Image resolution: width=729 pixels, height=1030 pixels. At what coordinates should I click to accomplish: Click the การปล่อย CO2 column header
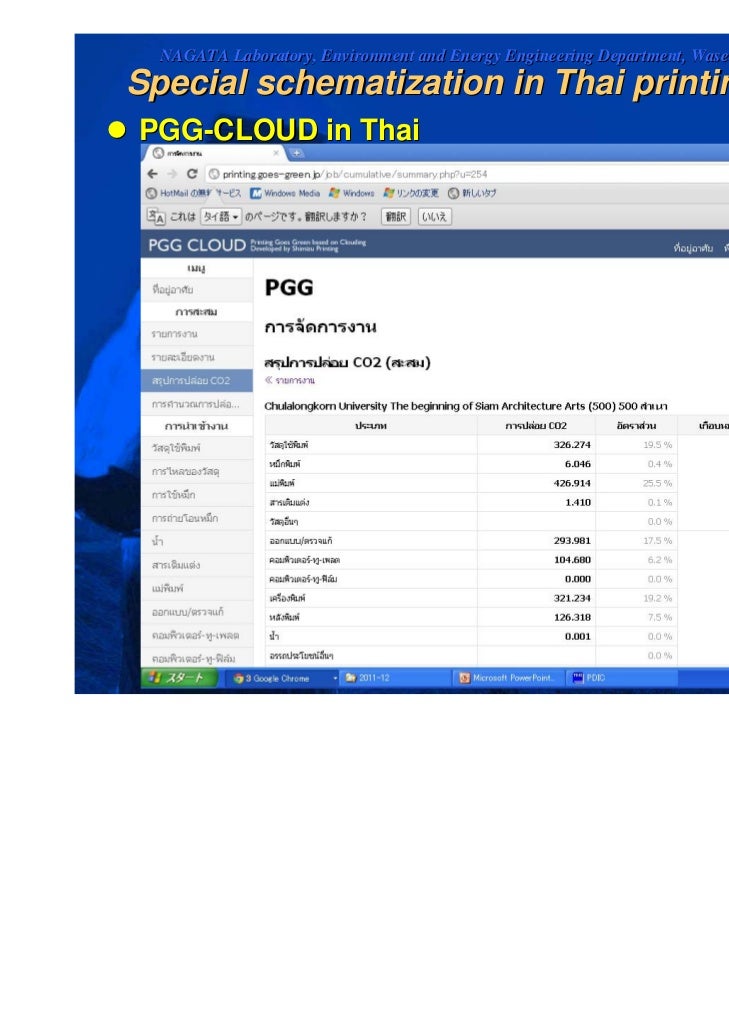[x=536, y=426]
